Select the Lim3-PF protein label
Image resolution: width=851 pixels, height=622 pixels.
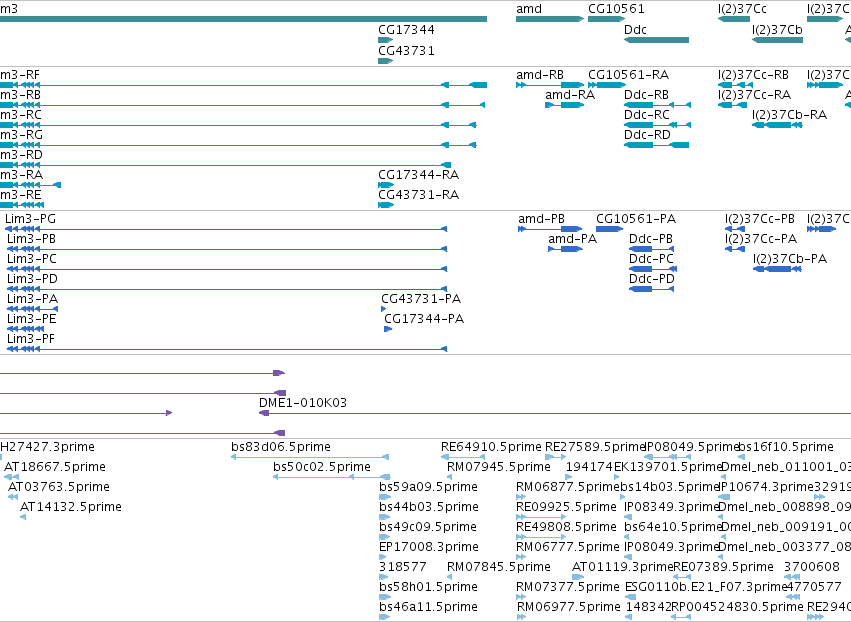tap(31, 339)
